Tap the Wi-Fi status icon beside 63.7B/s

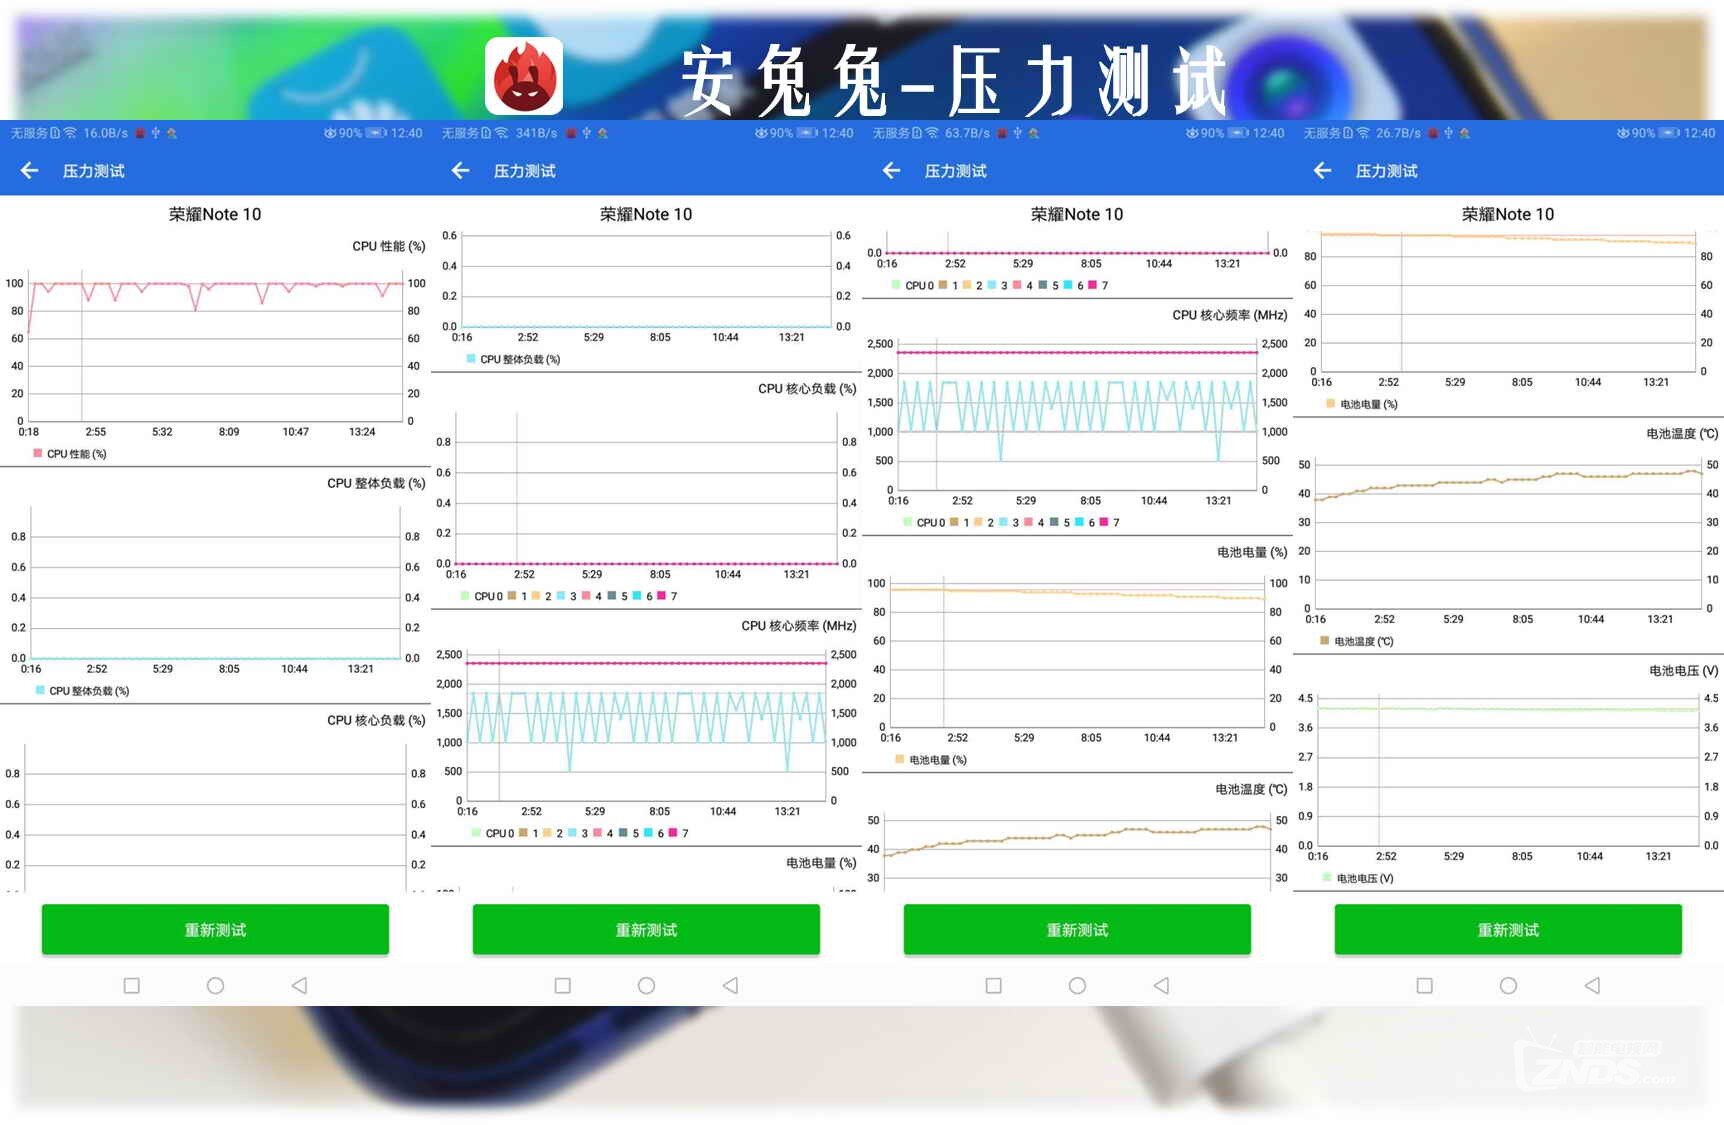932,133
